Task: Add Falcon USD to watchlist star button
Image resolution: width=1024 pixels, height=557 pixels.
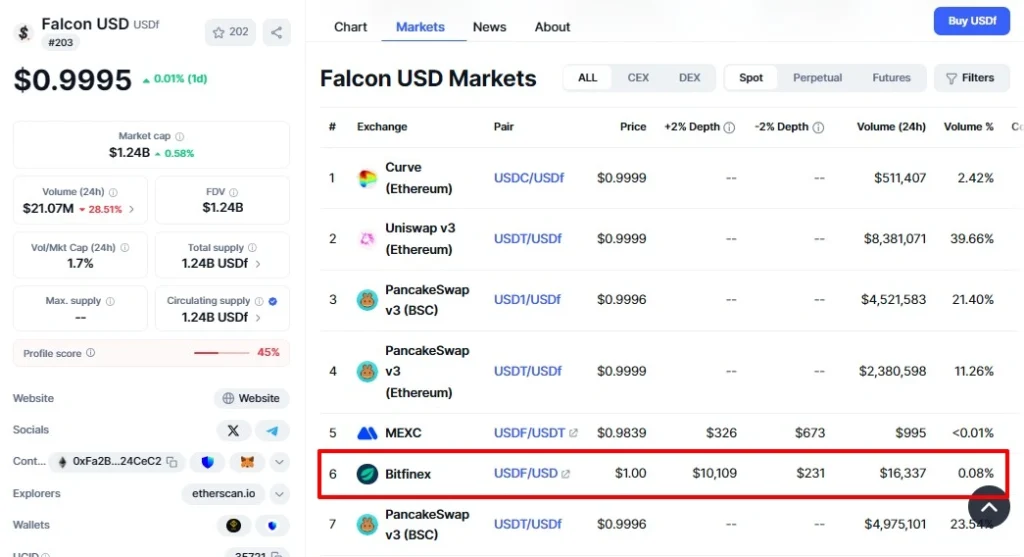Action: (230, 32)
